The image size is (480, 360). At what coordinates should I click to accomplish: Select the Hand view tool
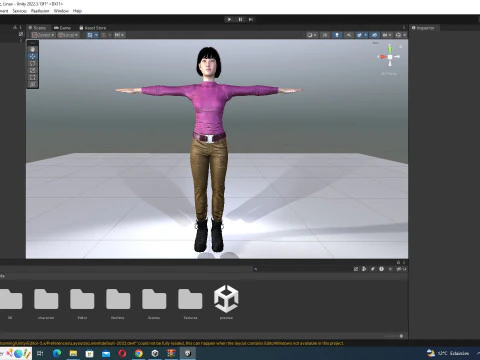pos(32,49)
